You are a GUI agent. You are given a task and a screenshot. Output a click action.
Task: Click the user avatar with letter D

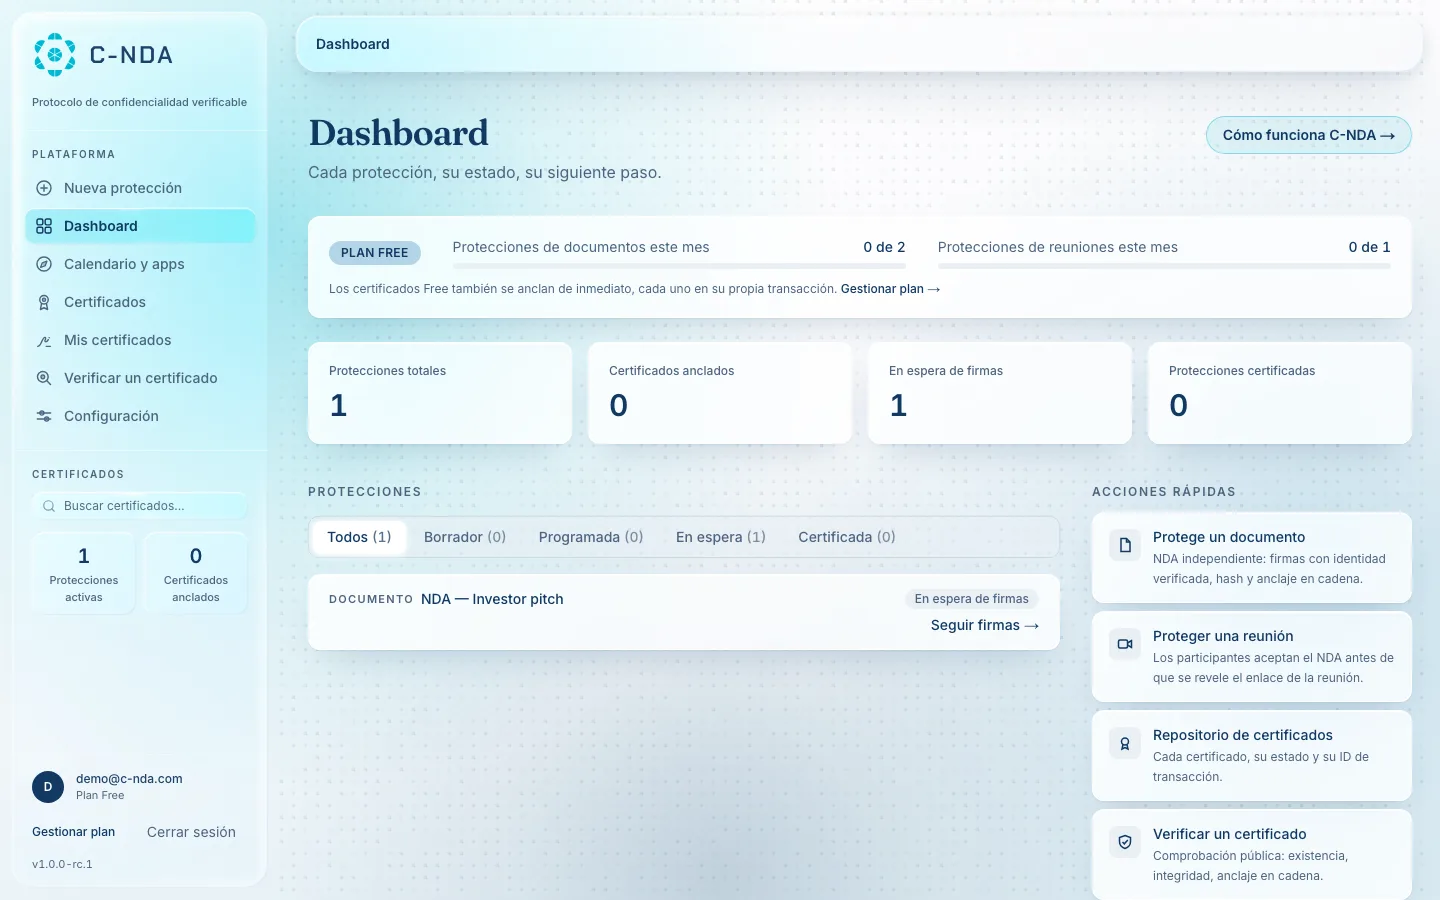pos(48,787)
